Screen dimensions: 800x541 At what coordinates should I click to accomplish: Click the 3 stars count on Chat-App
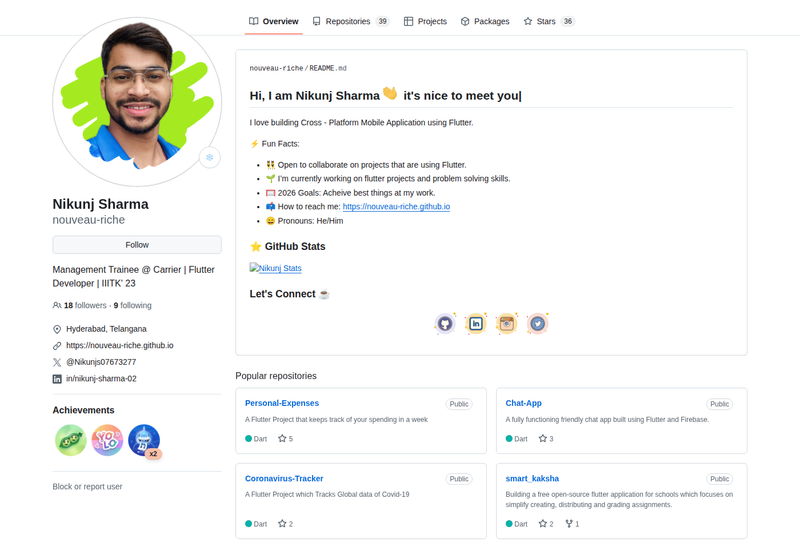(x=546, y=438)
